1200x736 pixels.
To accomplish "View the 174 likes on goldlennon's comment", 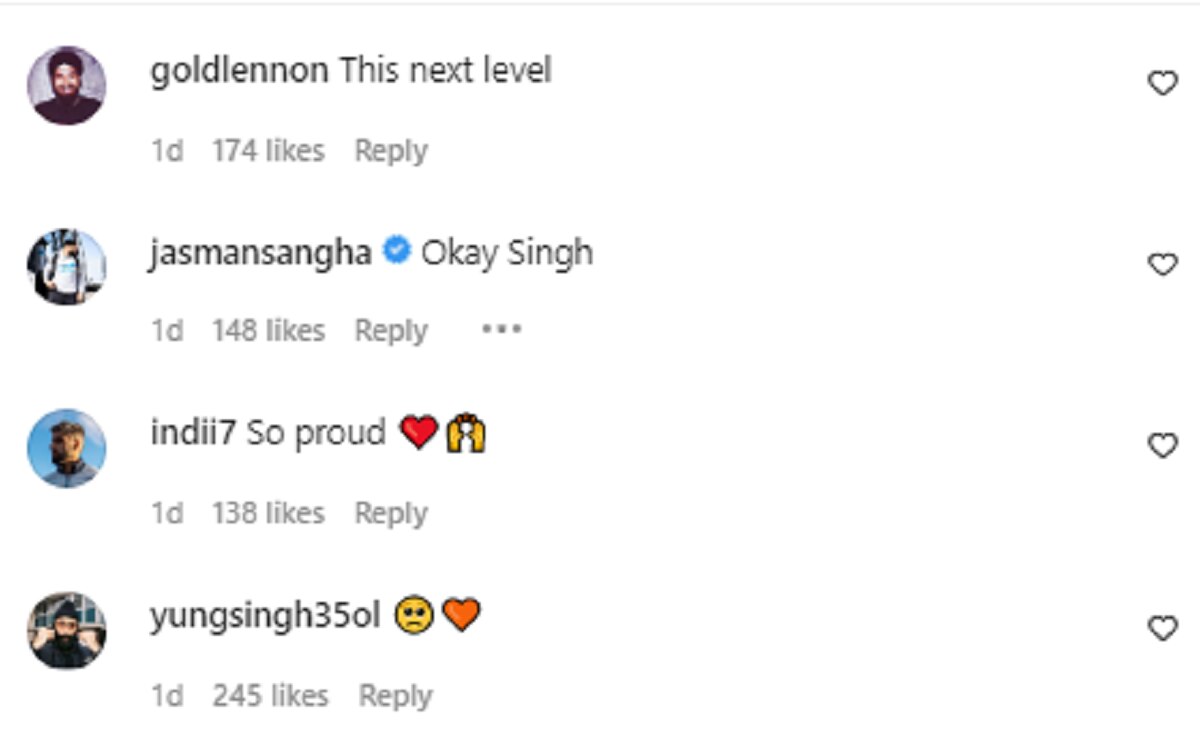I will pos(268,151).
